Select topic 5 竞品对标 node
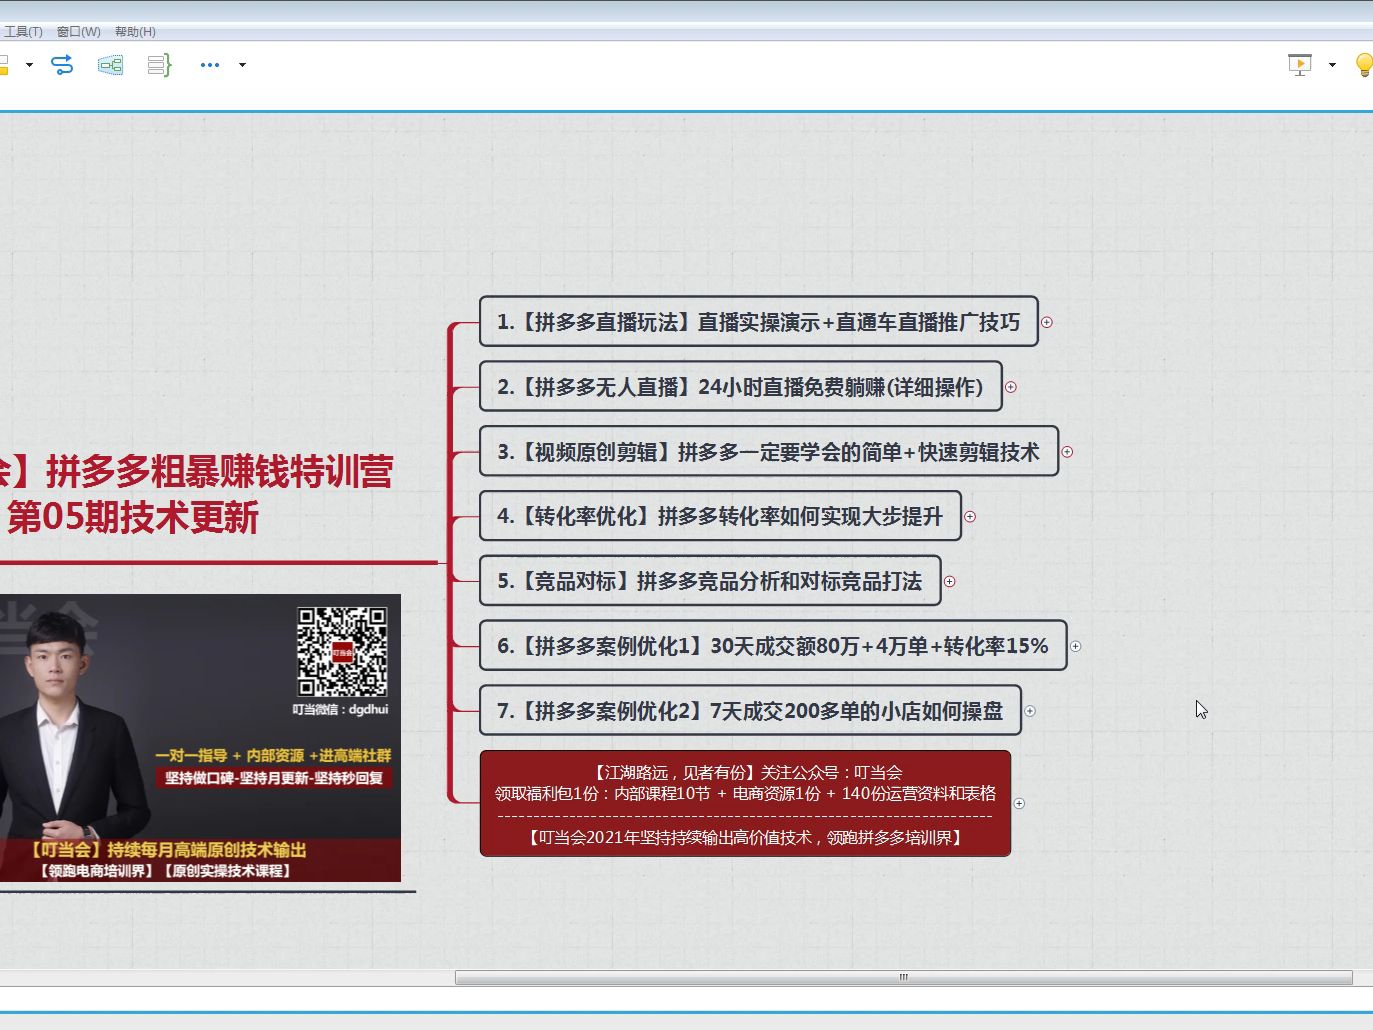This screenshot has width=1373, height=1030. click(x=710, y=581)
